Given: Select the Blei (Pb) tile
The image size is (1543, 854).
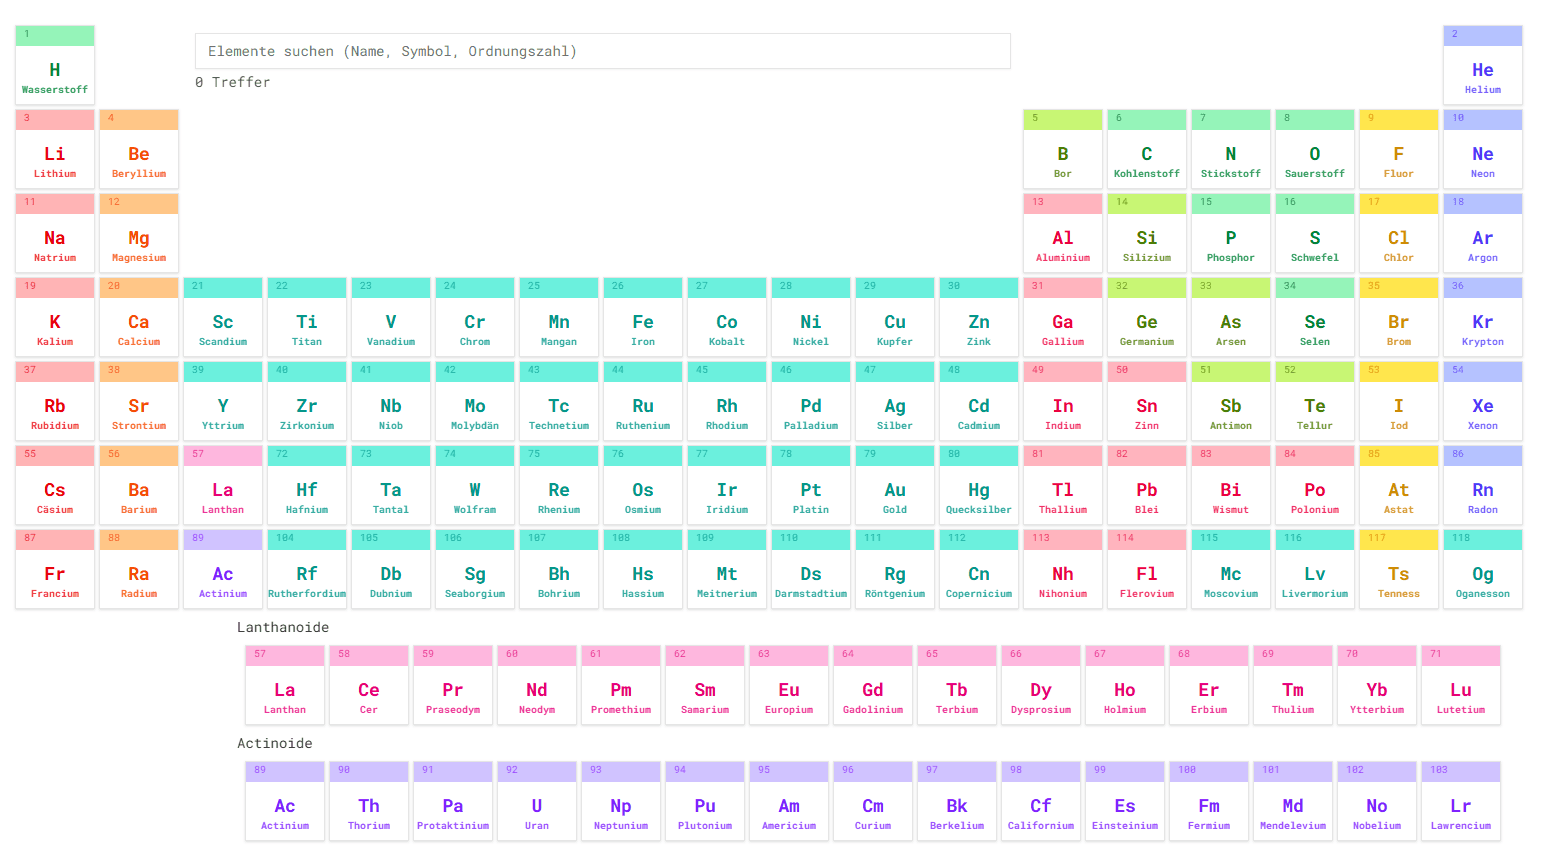Looking at the screenshot, I should coord(1147,485).
